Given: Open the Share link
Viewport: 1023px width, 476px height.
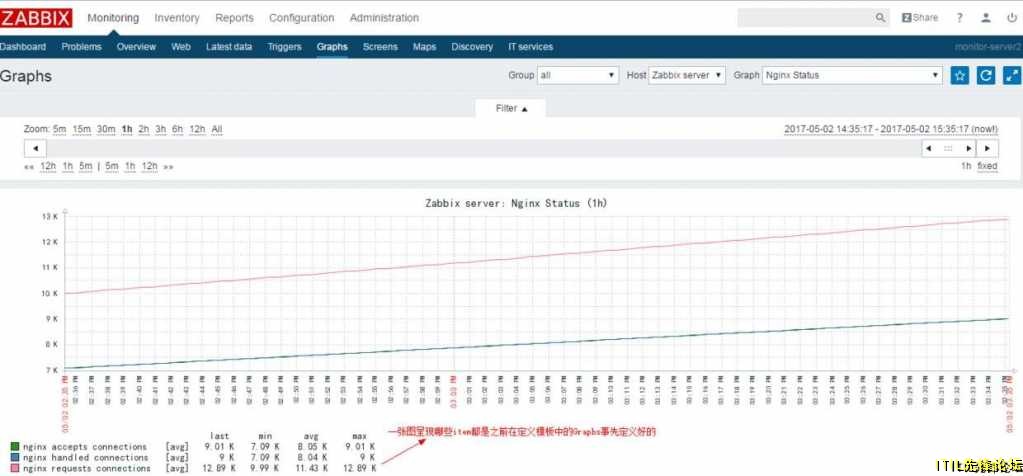Looking at the screenshot, I should (919, 18).
